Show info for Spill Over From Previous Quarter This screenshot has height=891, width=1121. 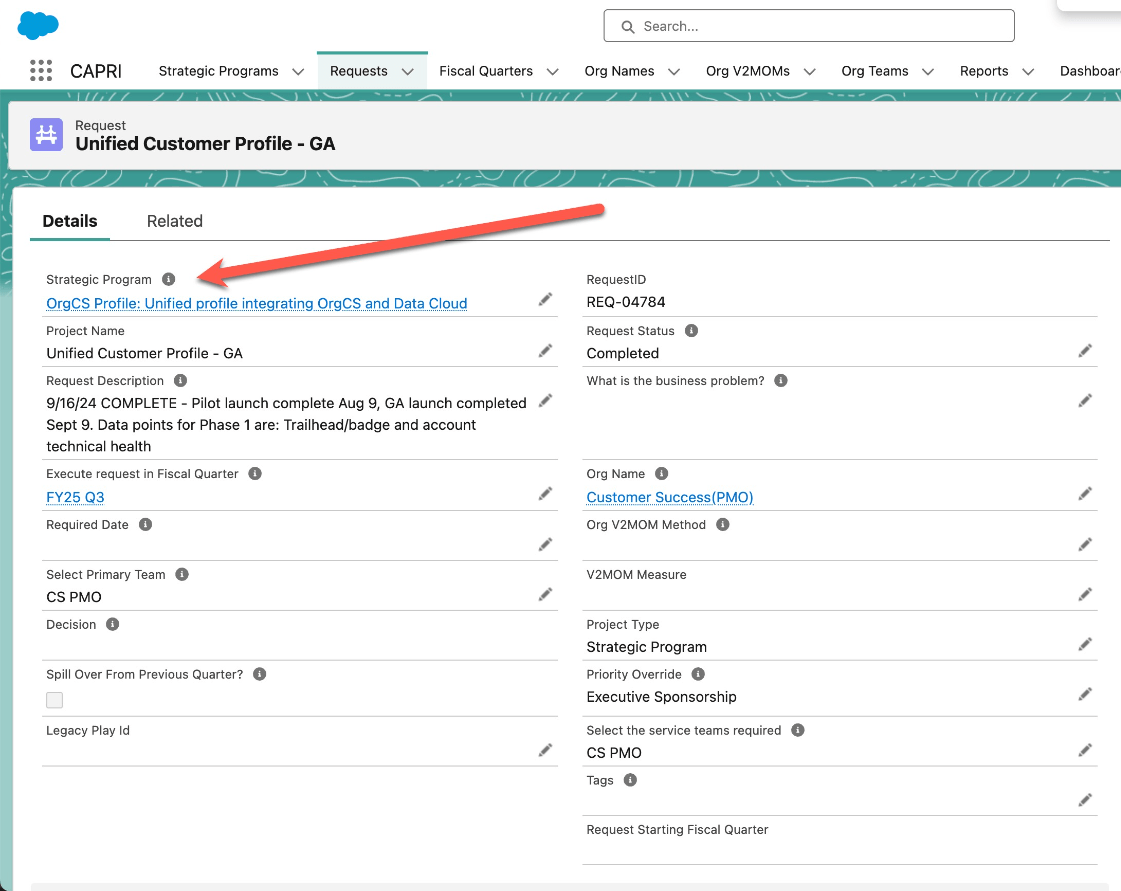[x=260, y=674]
